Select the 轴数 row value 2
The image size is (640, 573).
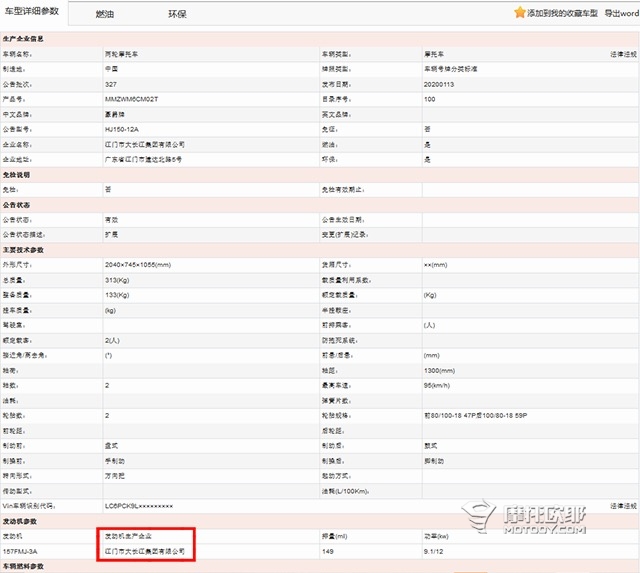(107, 385)
